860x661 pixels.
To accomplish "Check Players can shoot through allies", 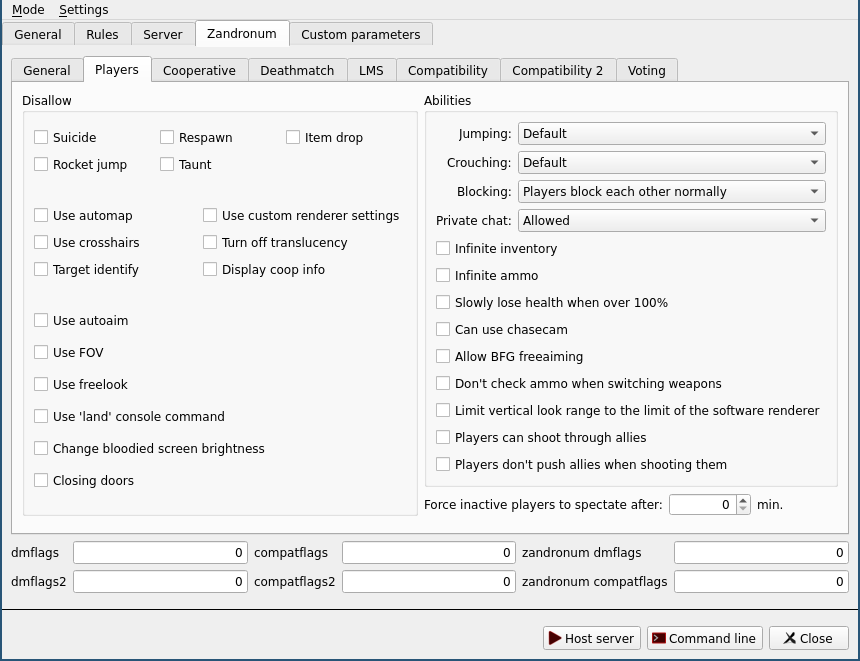I will tap(443, 437).
